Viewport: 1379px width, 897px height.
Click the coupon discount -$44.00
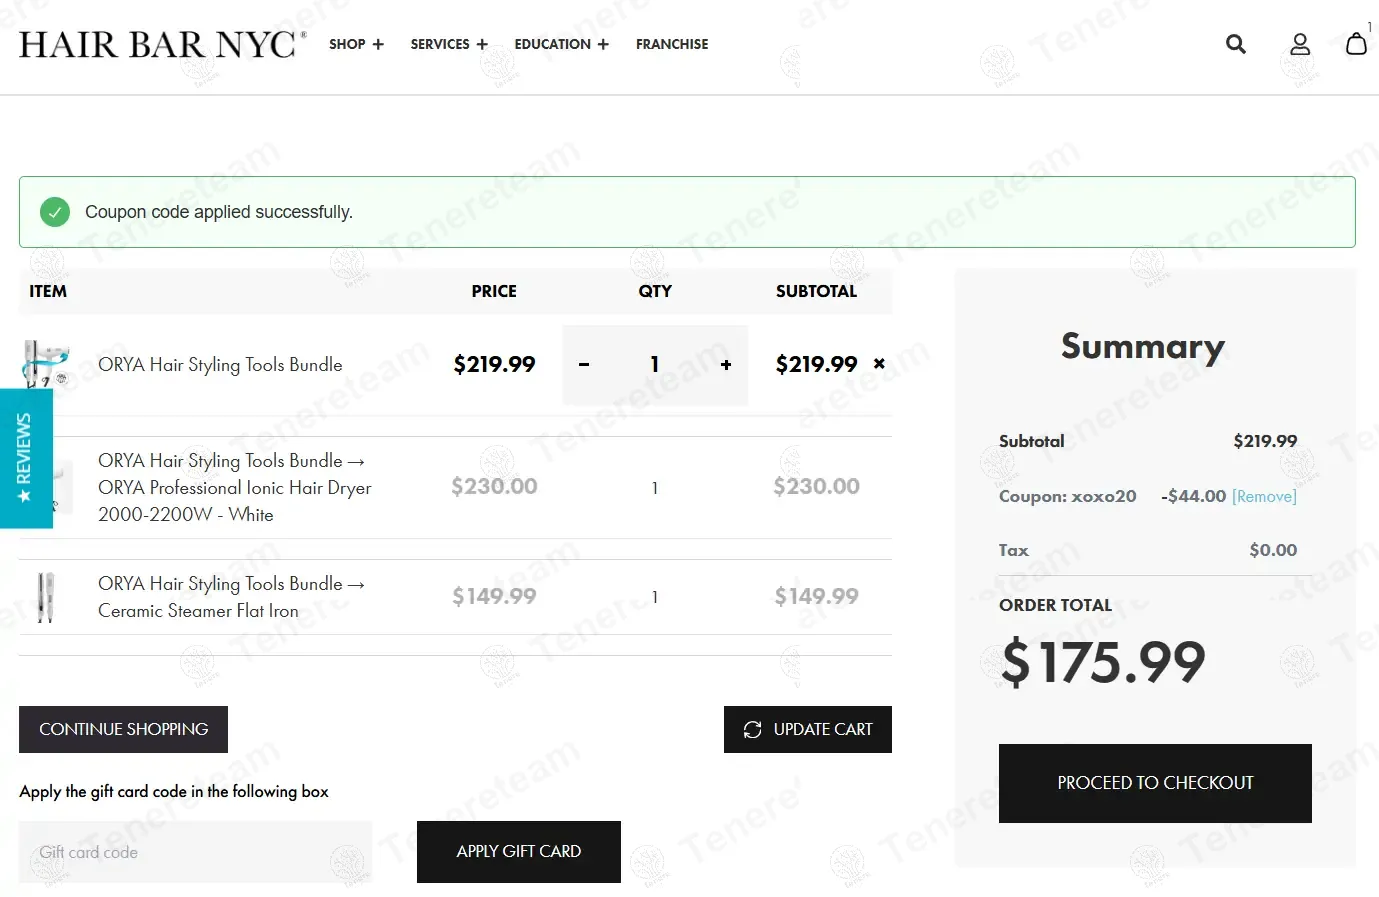click(x=1193, y=496)
